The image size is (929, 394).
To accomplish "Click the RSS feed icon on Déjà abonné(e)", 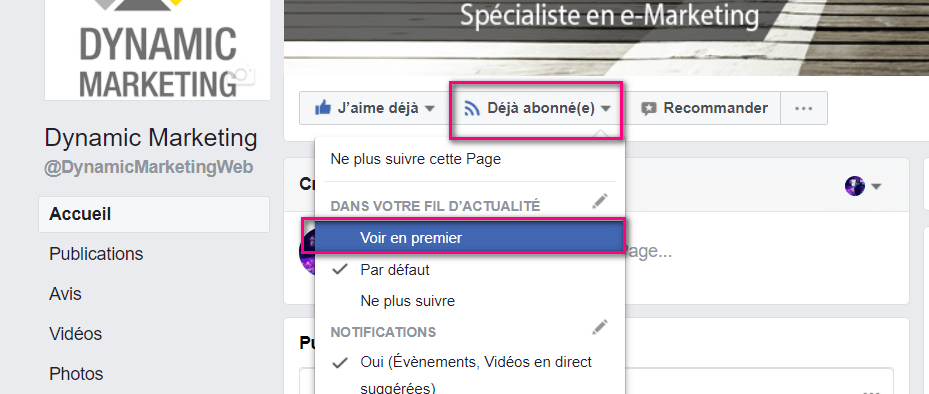I will [472, 108].
